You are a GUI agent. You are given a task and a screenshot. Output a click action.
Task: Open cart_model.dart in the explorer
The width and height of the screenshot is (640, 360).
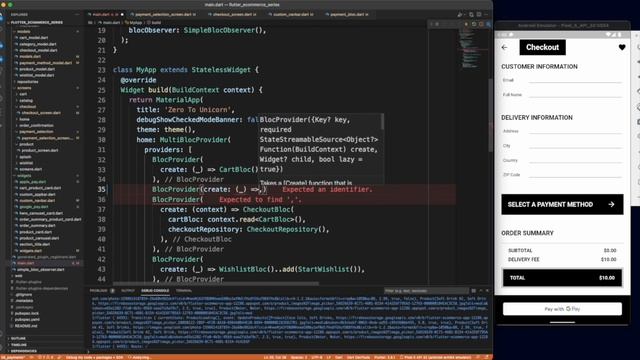point(33,38)
